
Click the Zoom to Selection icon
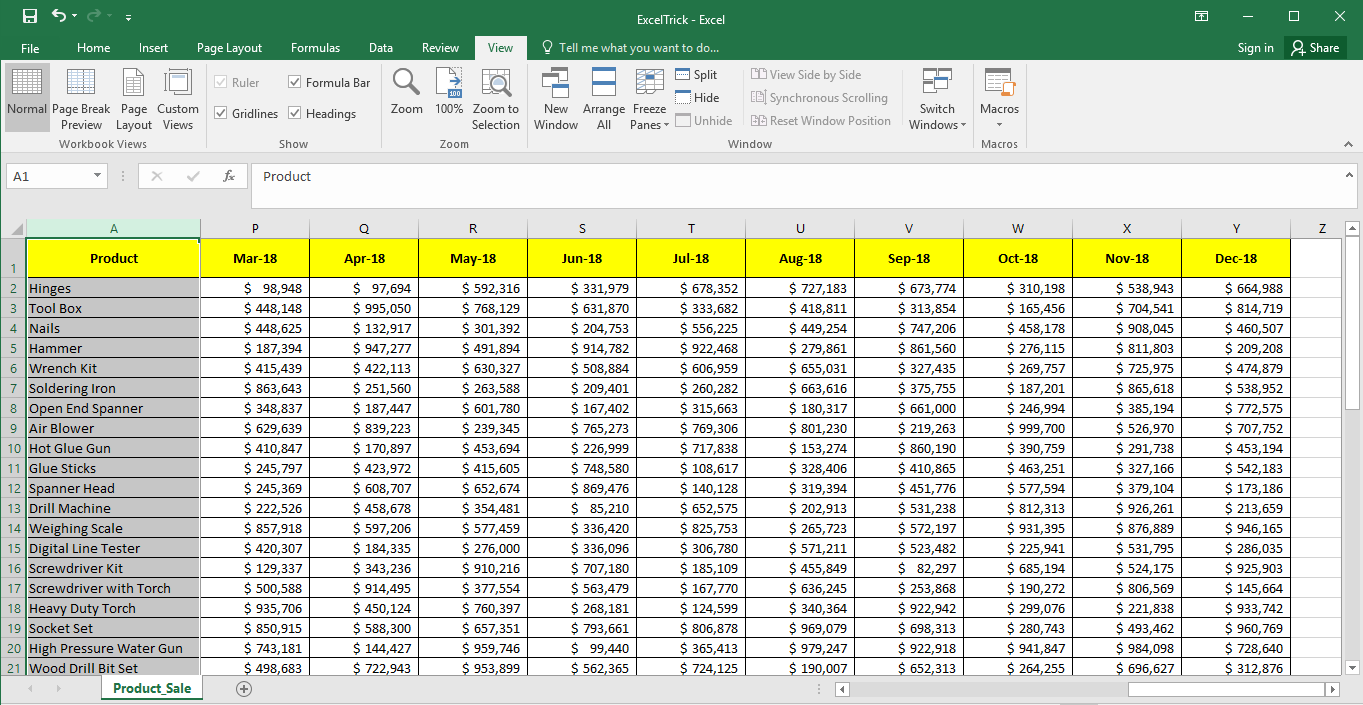[496, 99]
